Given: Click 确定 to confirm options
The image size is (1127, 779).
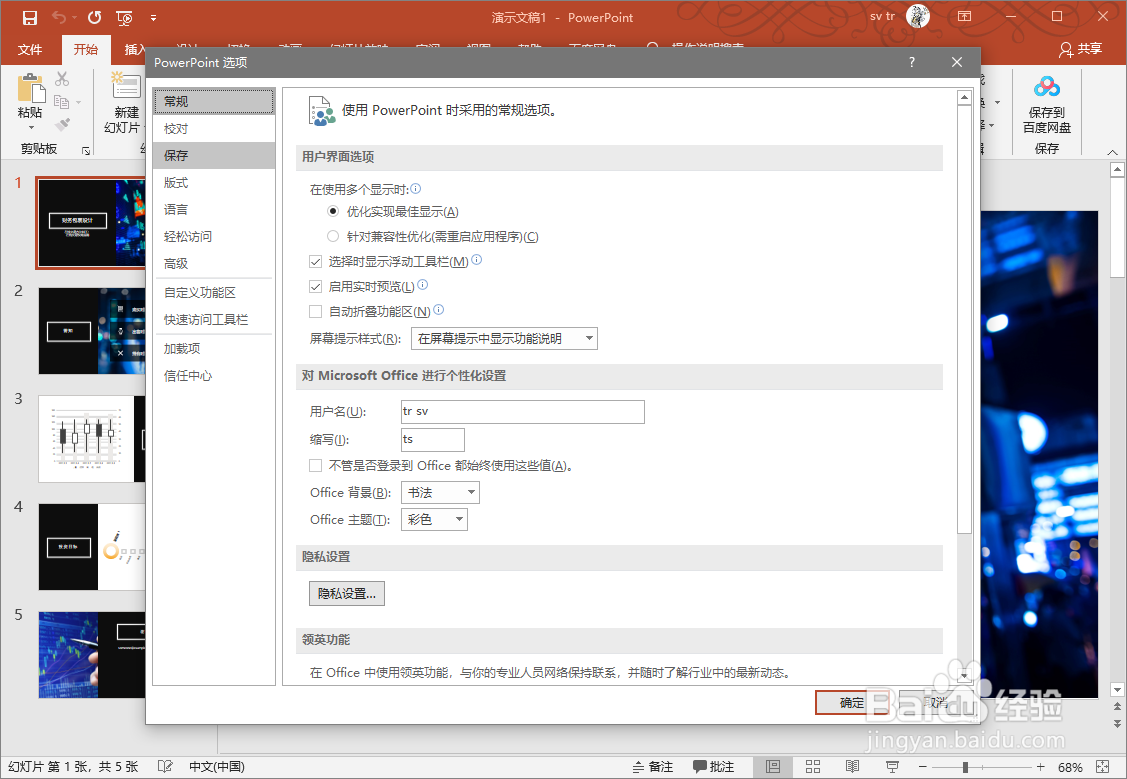Looking at the screenshot, I should pyautogui.click(x=852, y=703).
